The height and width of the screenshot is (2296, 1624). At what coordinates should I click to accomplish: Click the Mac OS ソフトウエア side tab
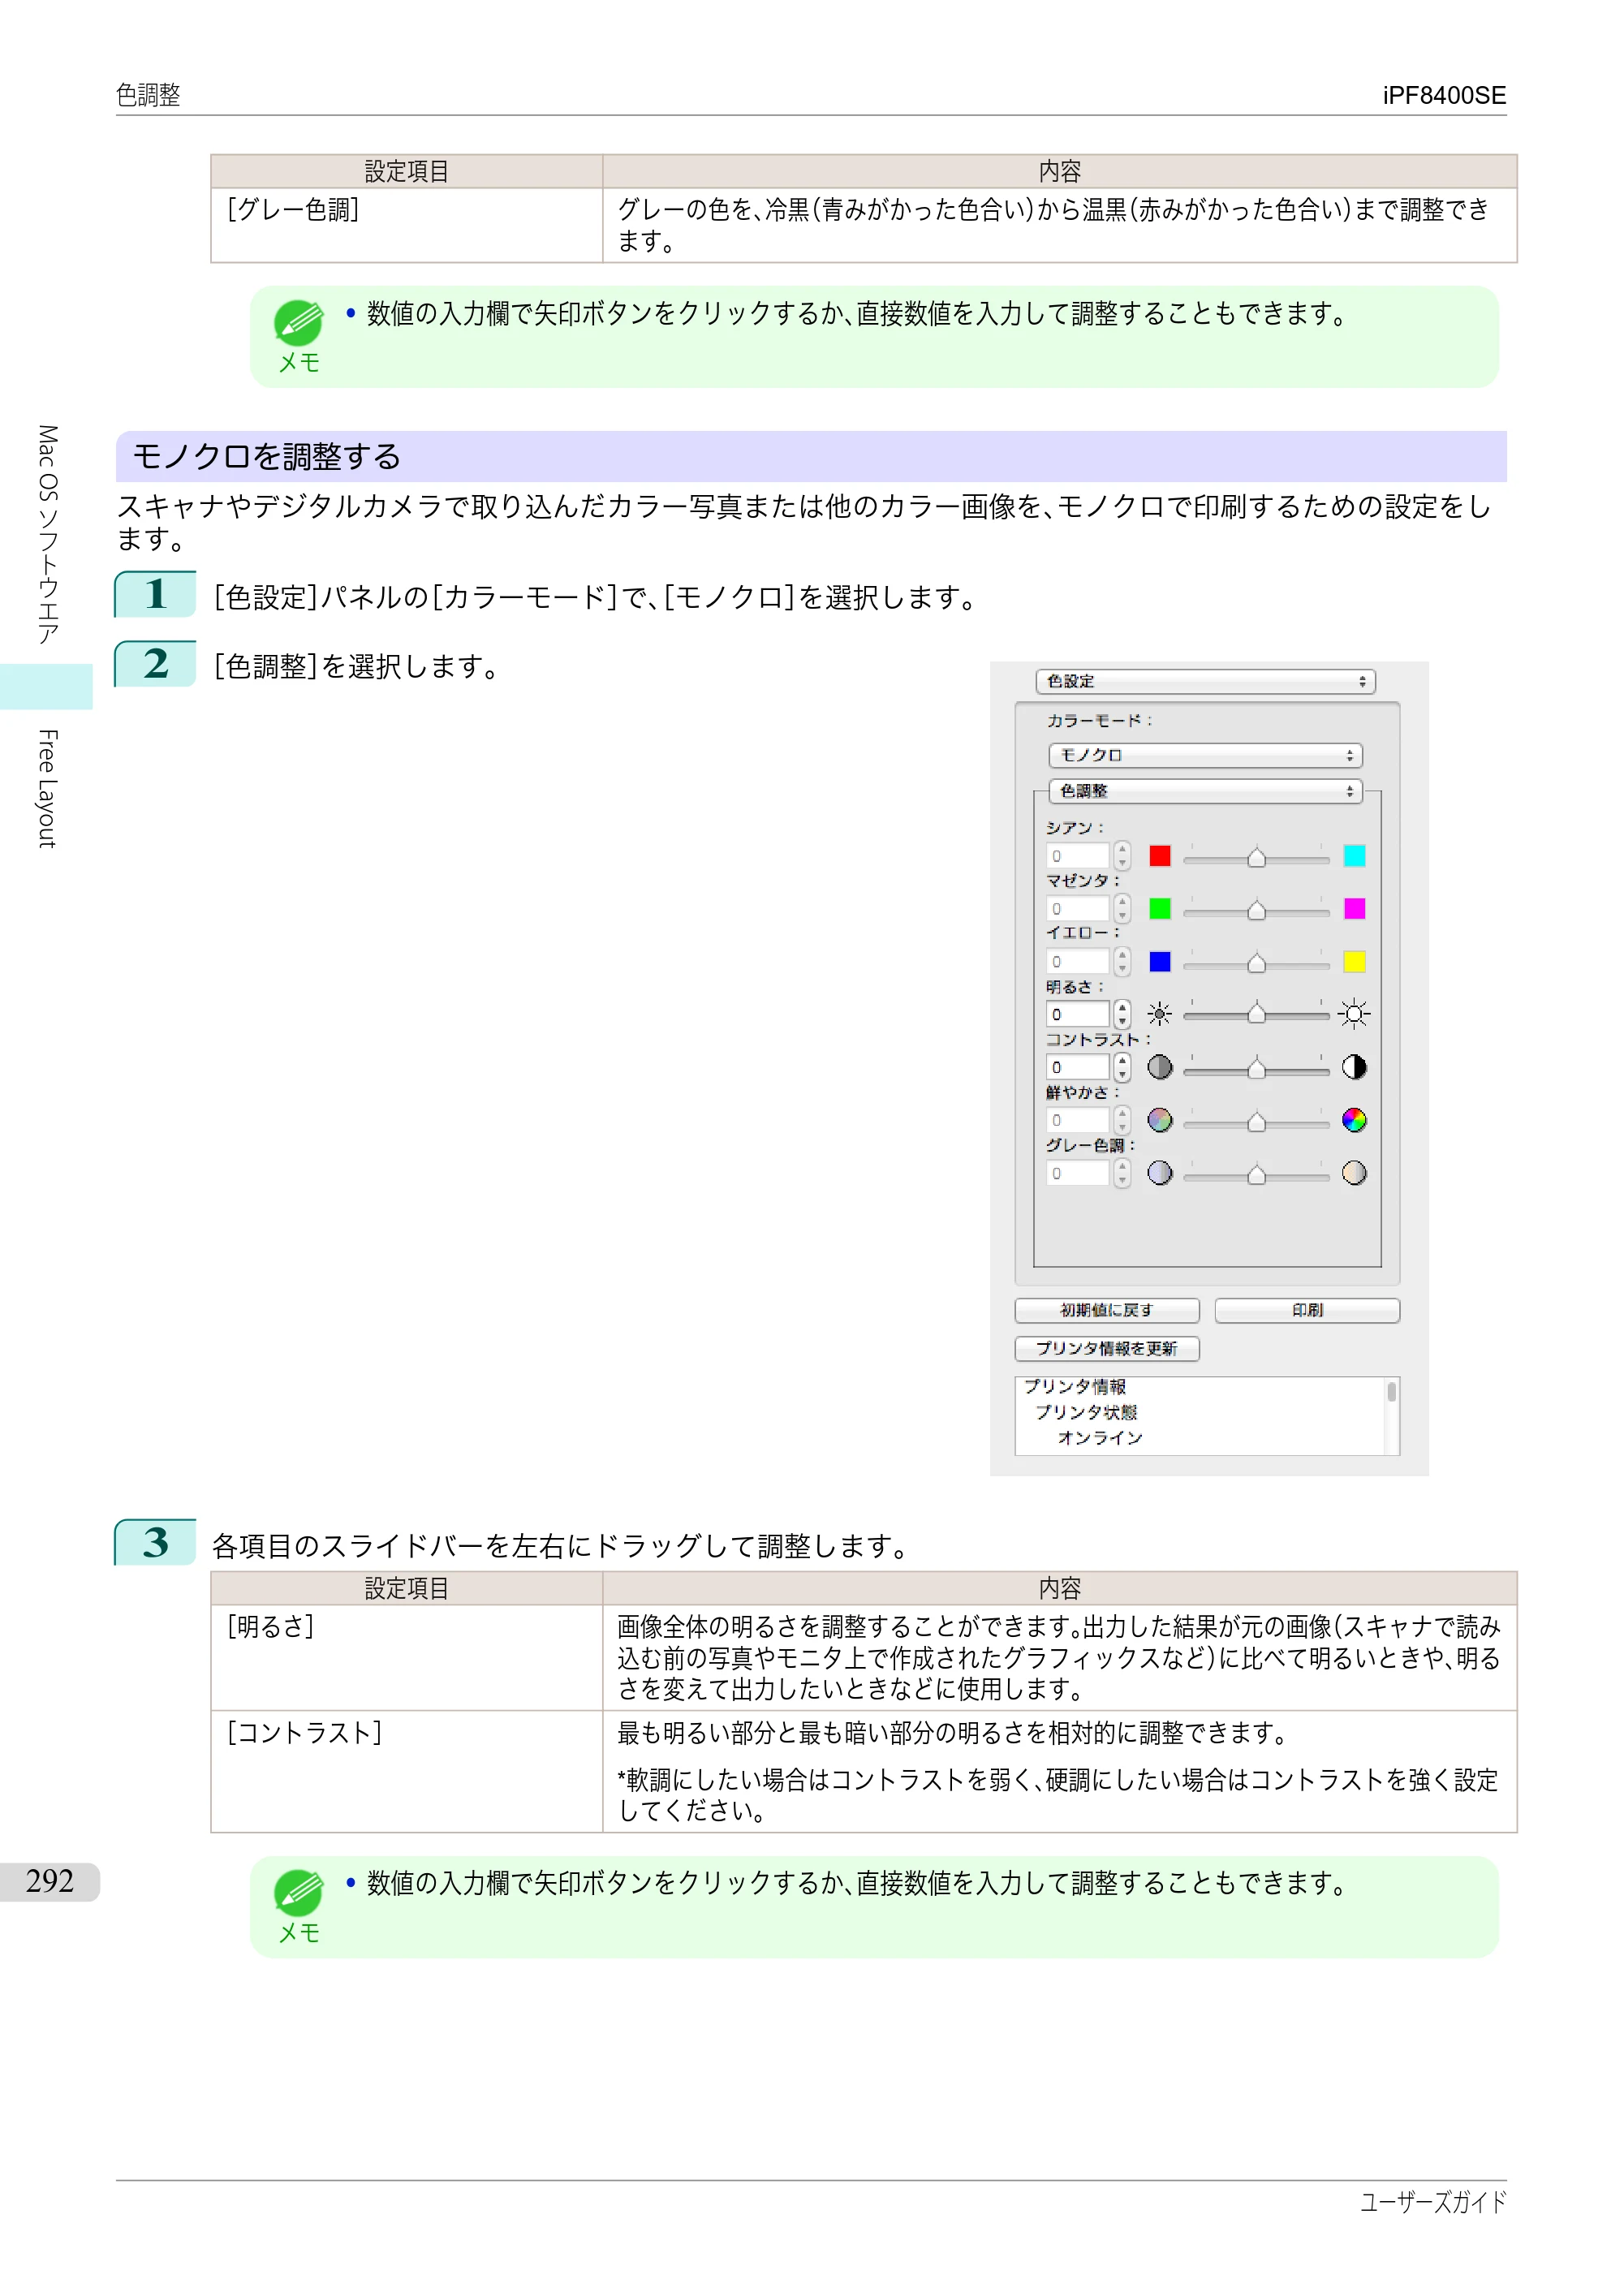pyautogui.click(x=47, y=535)
